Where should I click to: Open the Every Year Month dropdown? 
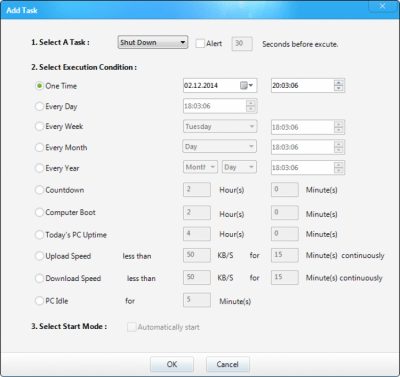(200, 167)
